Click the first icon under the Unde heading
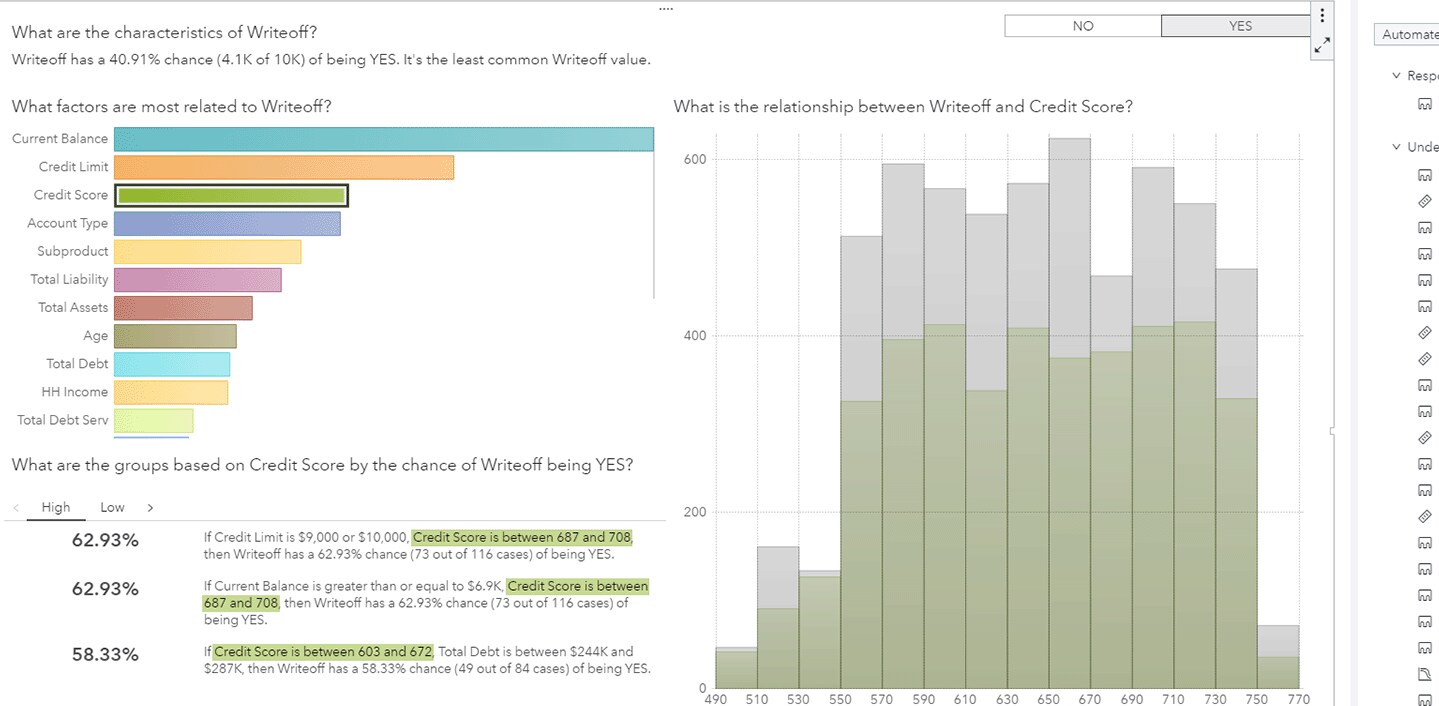The height and width of the screenshot is (706, 1439). 1425,175
